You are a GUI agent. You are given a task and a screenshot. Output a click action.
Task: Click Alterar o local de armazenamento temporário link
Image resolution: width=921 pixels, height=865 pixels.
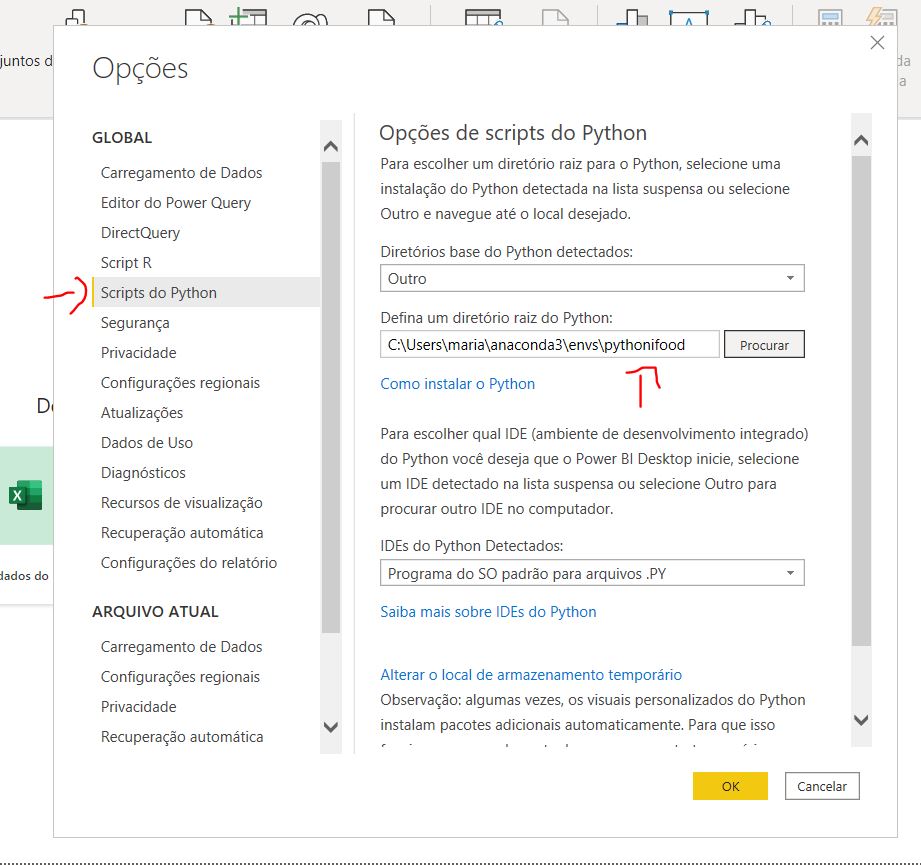click(x=531, y=675)
